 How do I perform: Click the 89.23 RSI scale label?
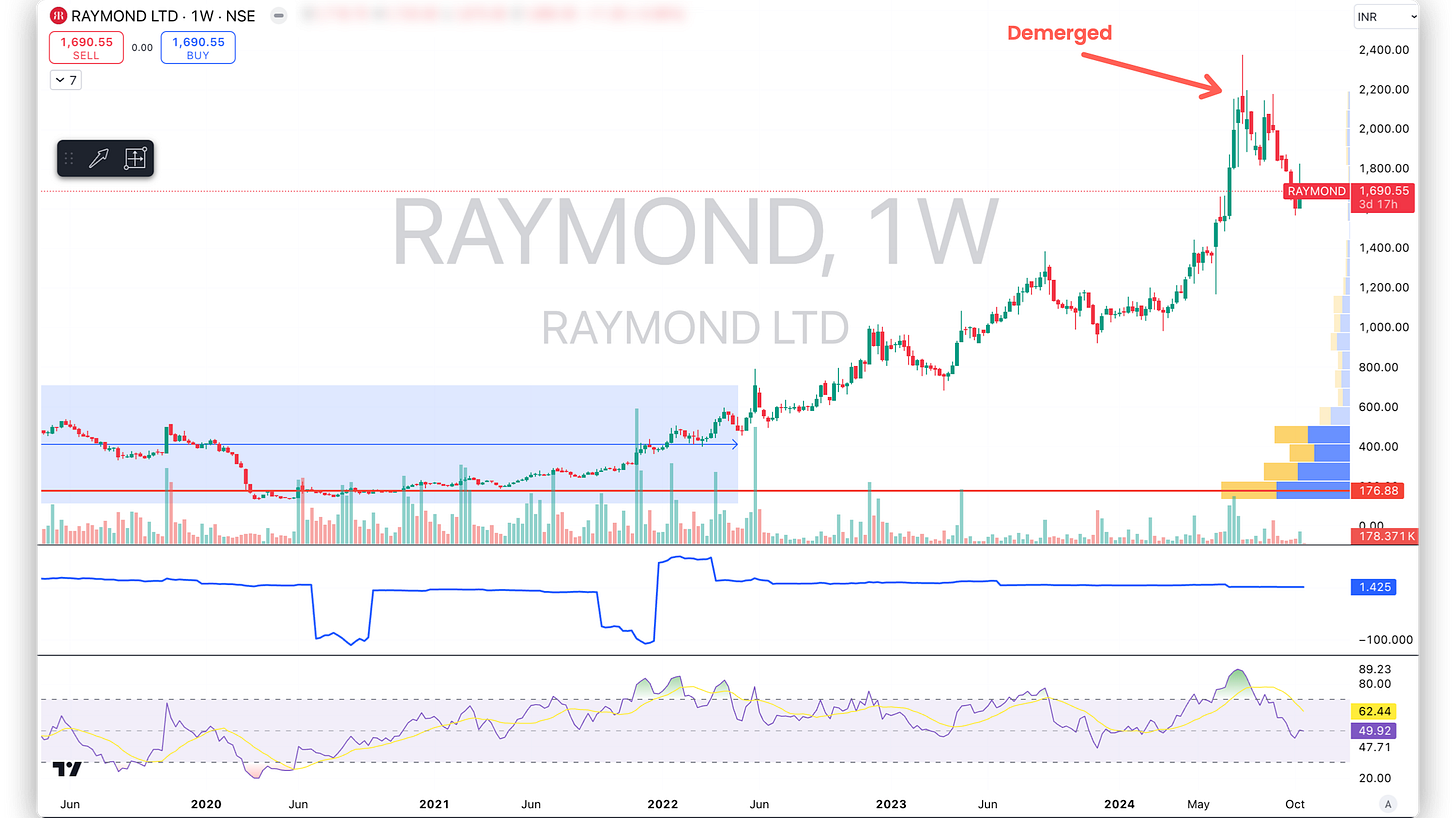[x=1376, y=669]
